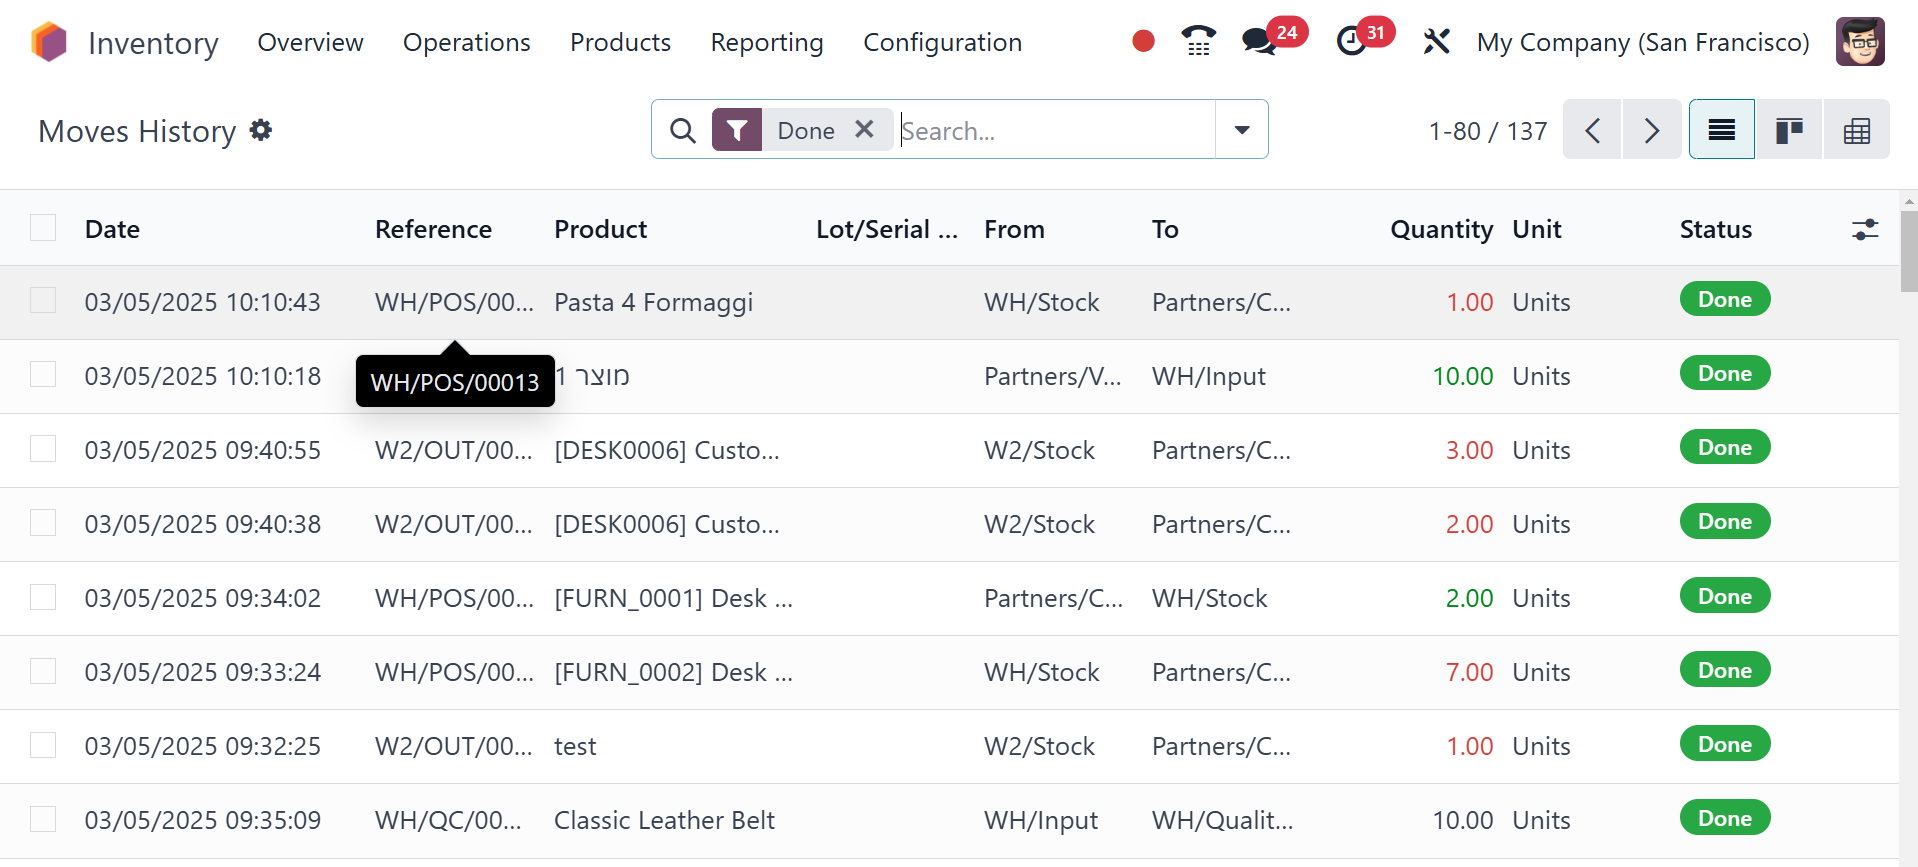The image size is (1918, 867).
Task: Open the company switcher My Company (San Francisco)
Action: click(x=1642, y=42)
